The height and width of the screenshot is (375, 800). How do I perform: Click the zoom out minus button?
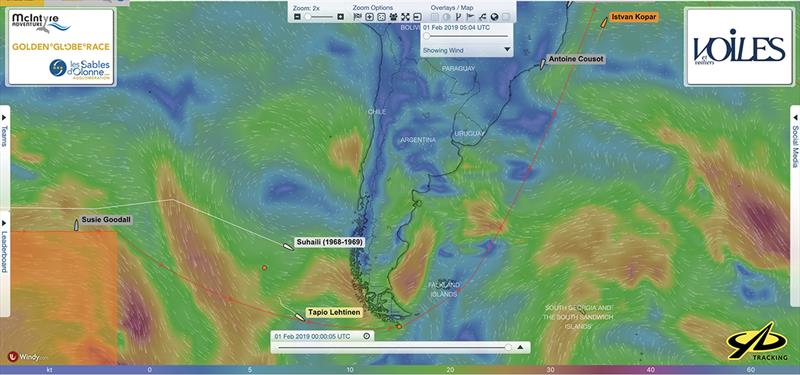point(297,17)
